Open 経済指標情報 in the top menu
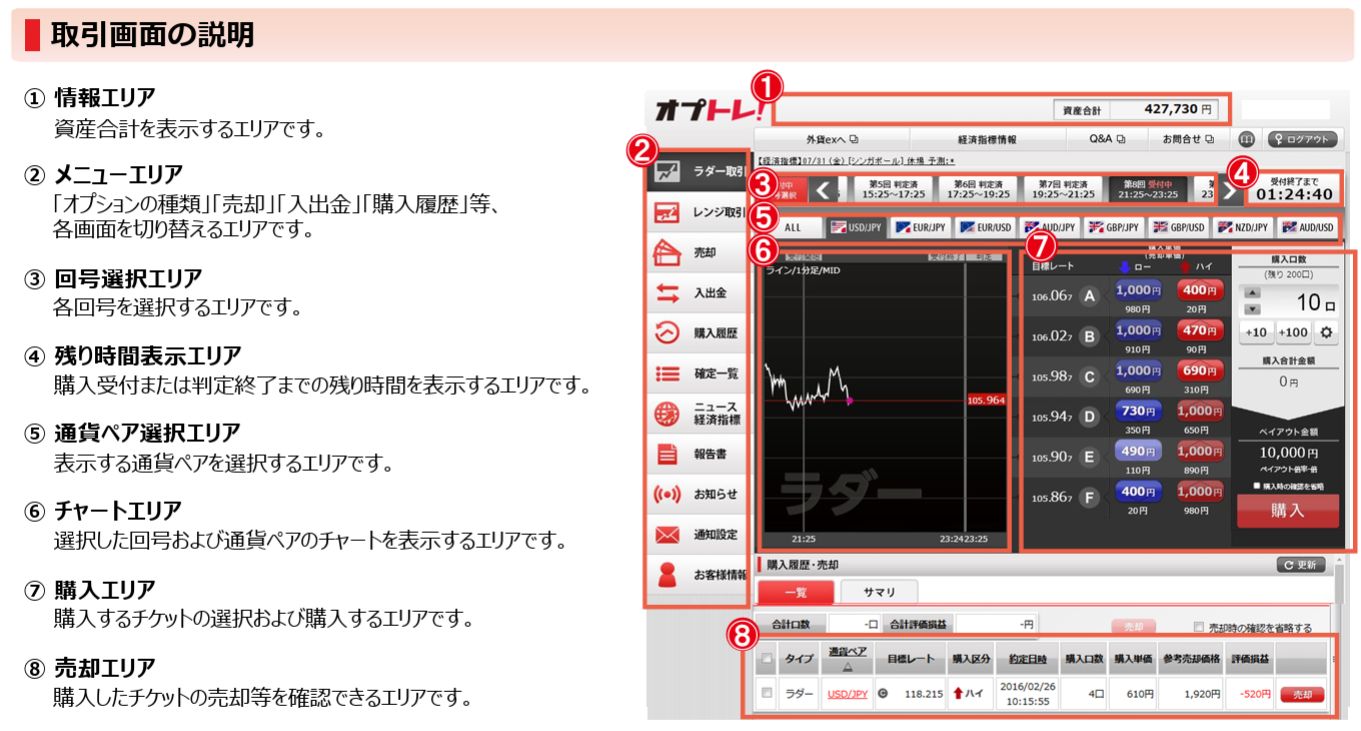Screen dimensions: 1361x731 (x=986, y=139)
